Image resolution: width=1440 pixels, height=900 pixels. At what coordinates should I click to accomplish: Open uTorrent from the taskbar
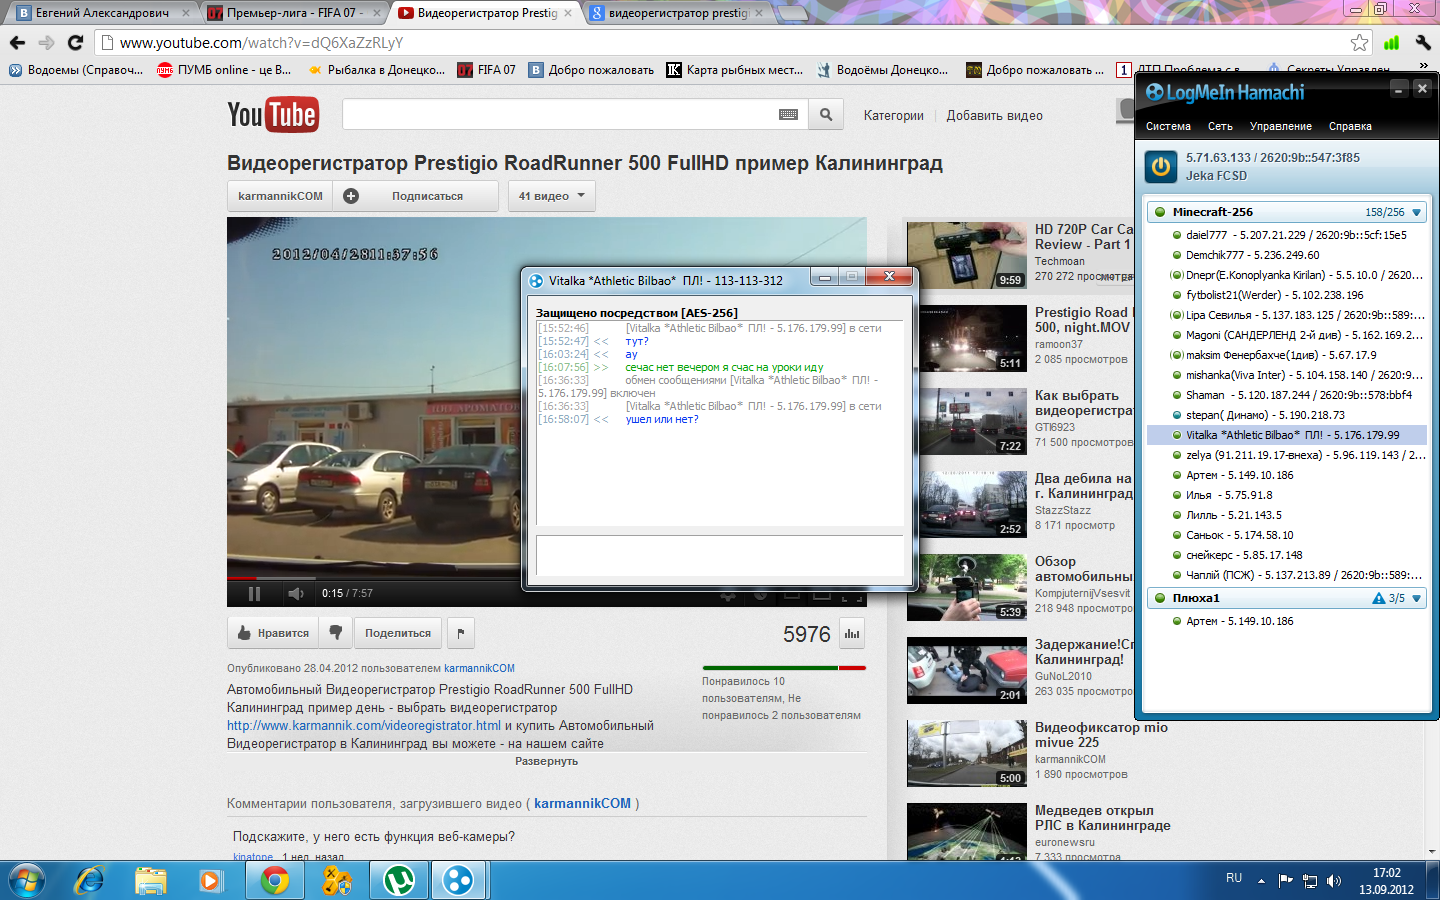tap(399, 880)
